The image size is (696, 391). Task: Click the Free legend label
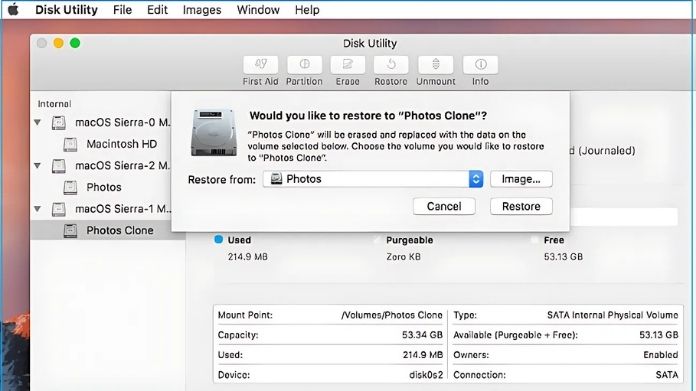tap(554, 240)
